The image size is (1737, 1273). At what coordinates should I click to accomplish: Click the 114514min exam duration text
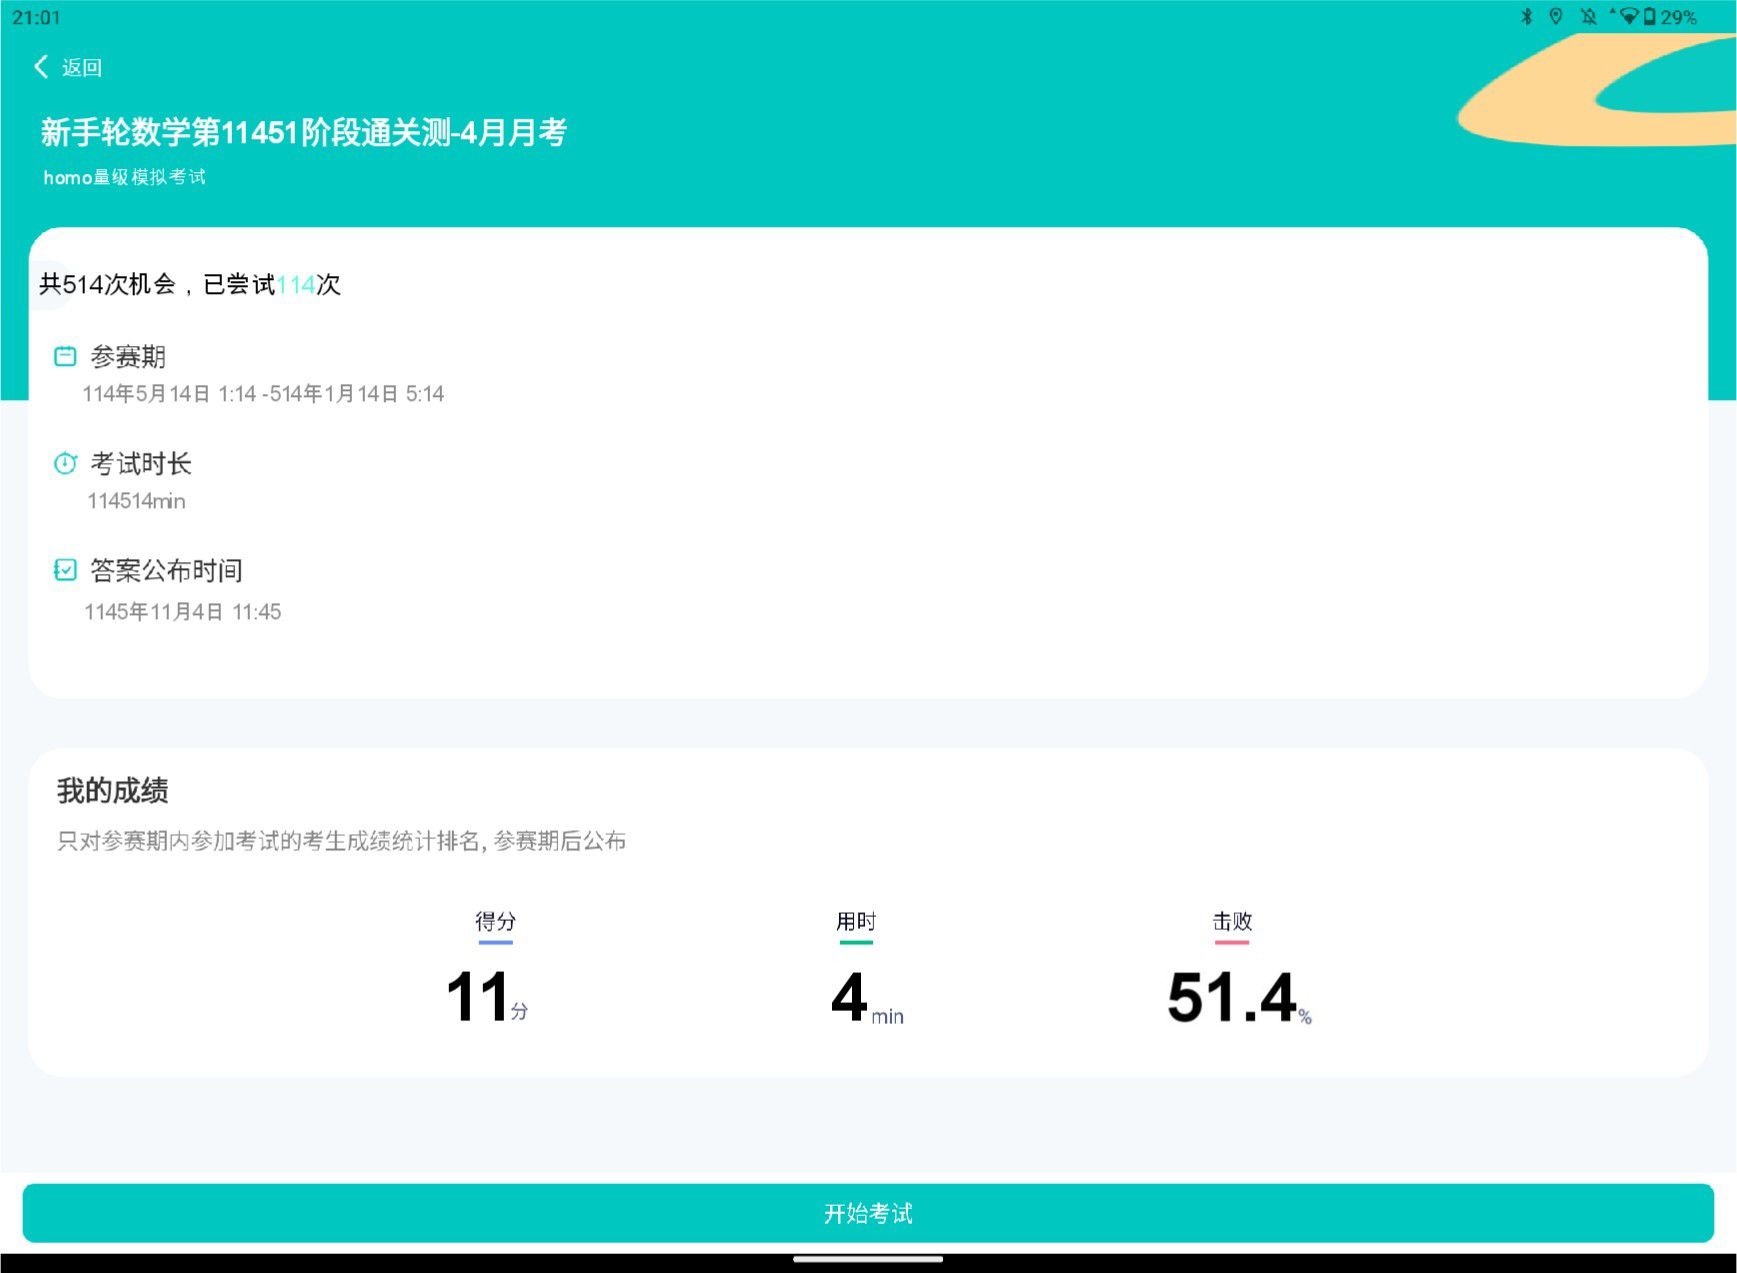(137, 501)
